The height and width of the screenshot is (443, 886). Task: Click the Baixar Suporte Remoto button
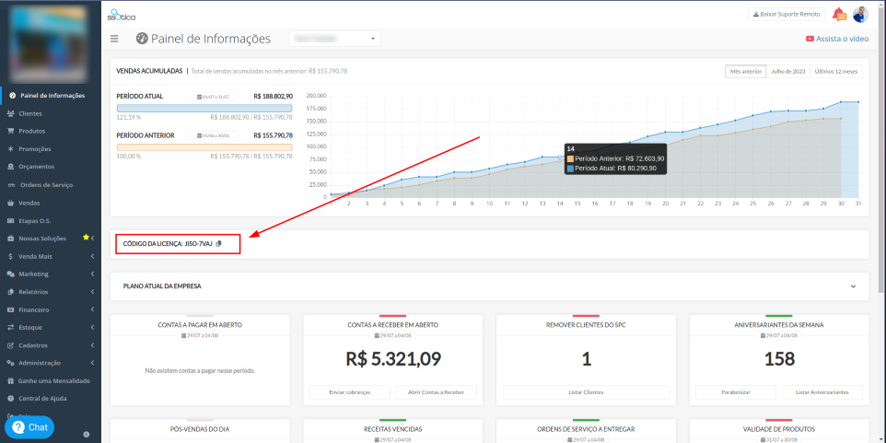point(786,14)
